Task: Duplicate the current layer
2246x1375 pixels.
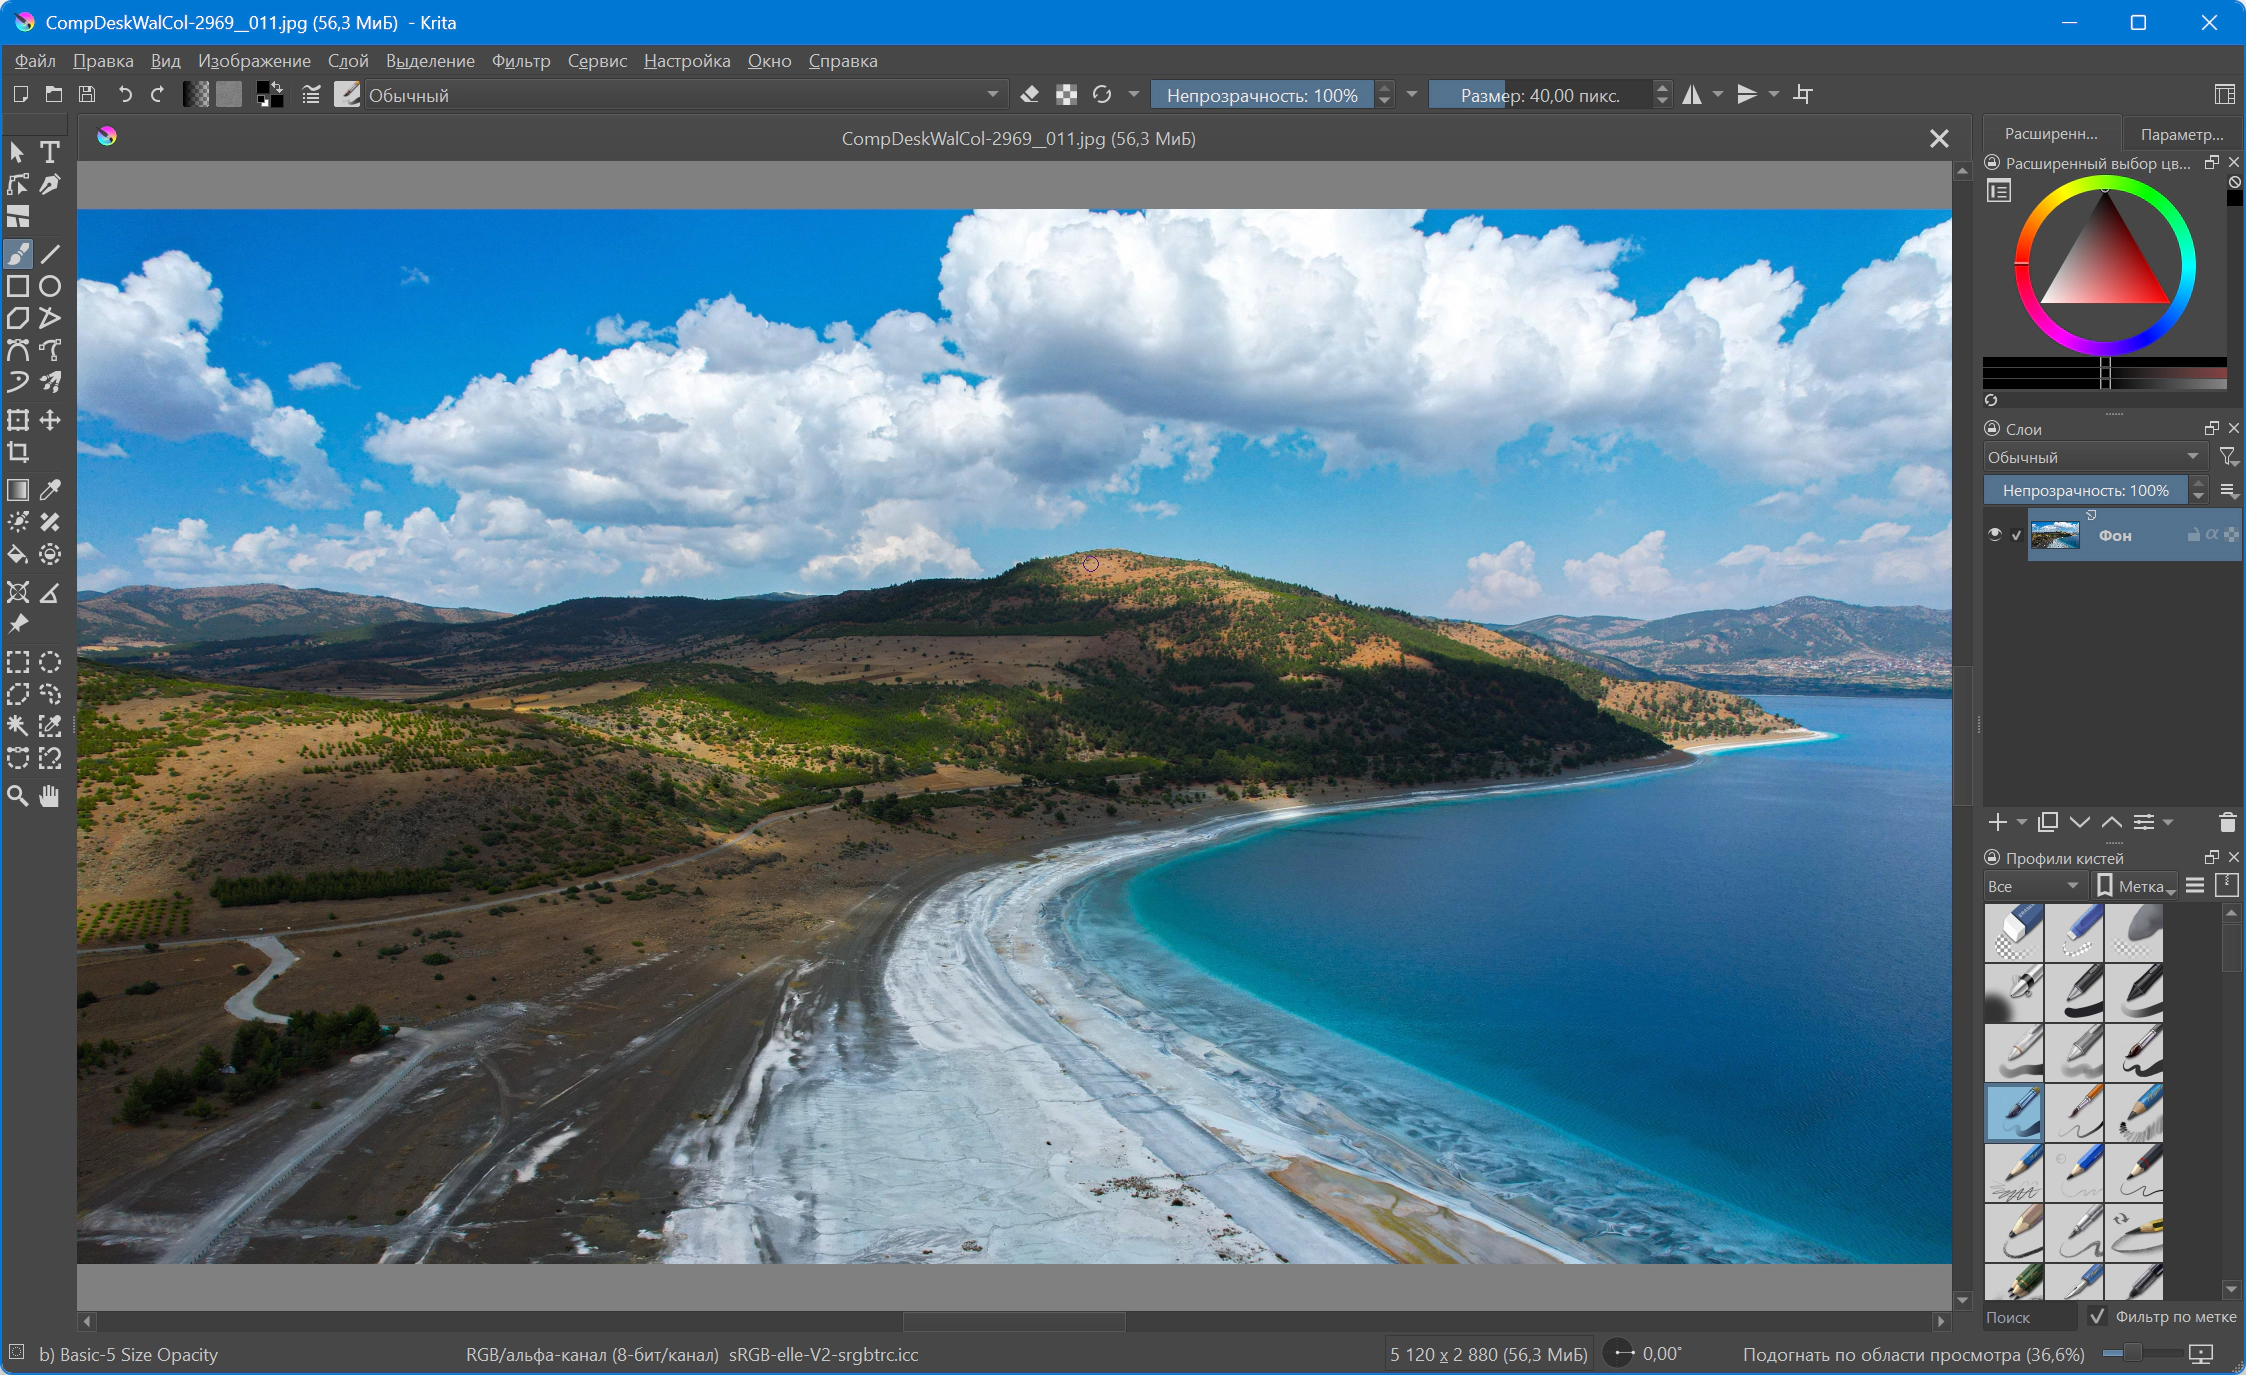Action: [2048, 822]
